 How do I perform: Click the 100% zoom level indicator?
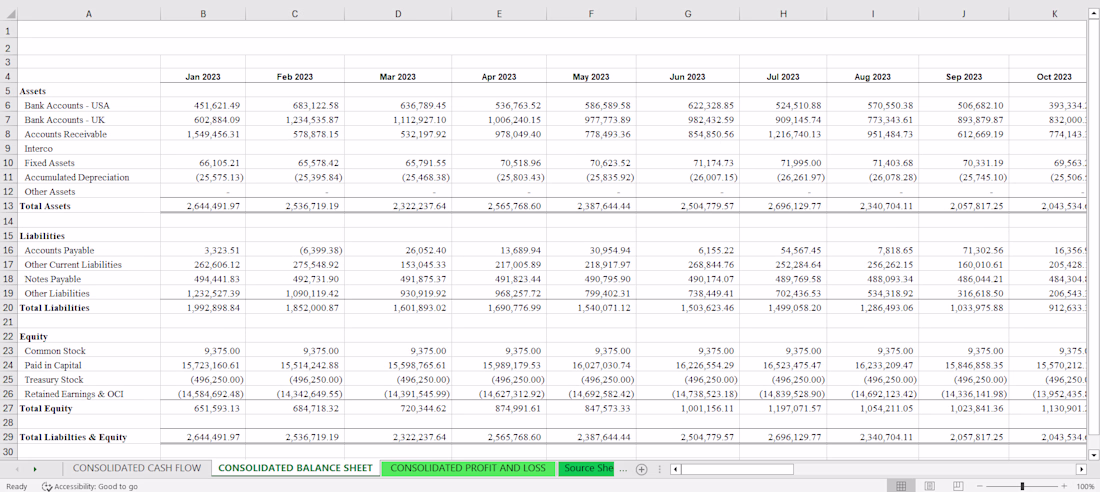(1085, 486)
